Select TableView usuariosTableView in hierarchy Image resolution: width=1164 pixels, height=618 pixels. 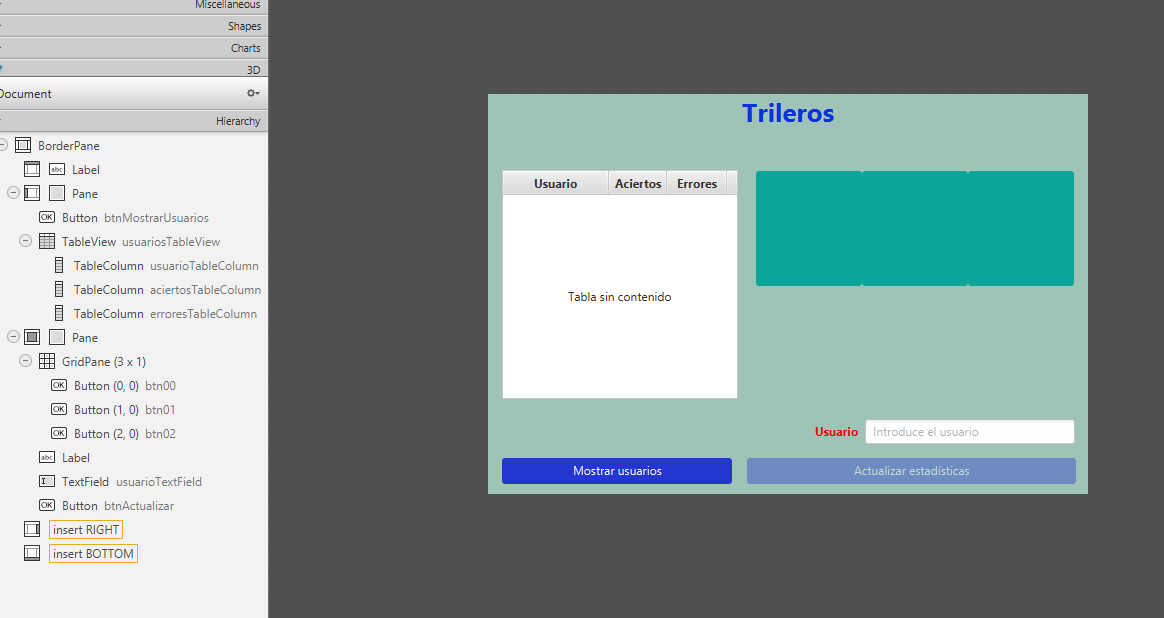tap(134, 241)
